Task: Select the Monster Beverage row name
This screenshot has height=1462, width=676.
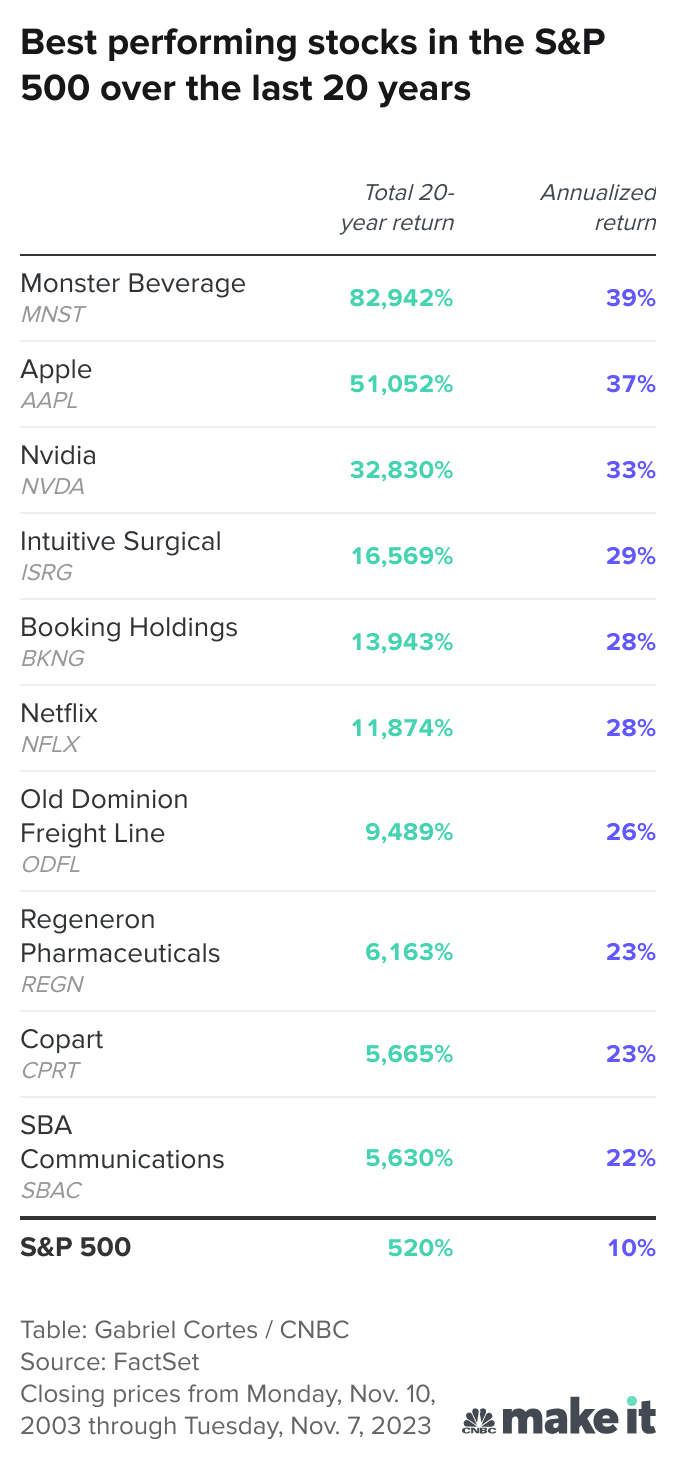Action: (133, 283)
